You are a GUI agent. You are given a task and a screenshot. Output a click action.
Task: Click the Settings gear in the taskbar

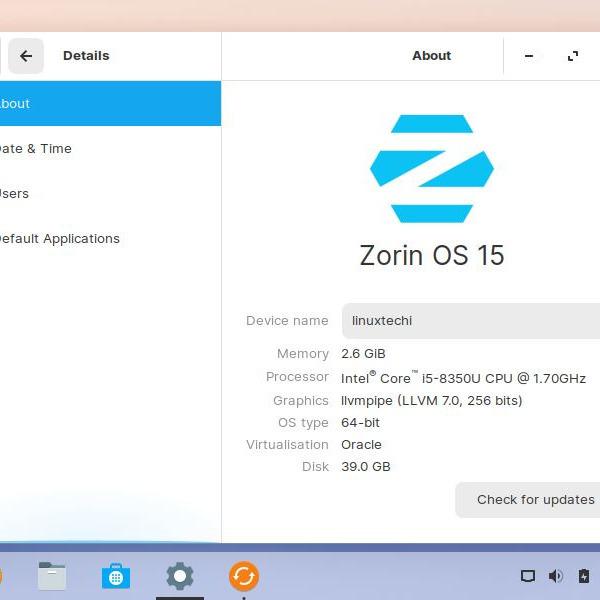(180, 576)
